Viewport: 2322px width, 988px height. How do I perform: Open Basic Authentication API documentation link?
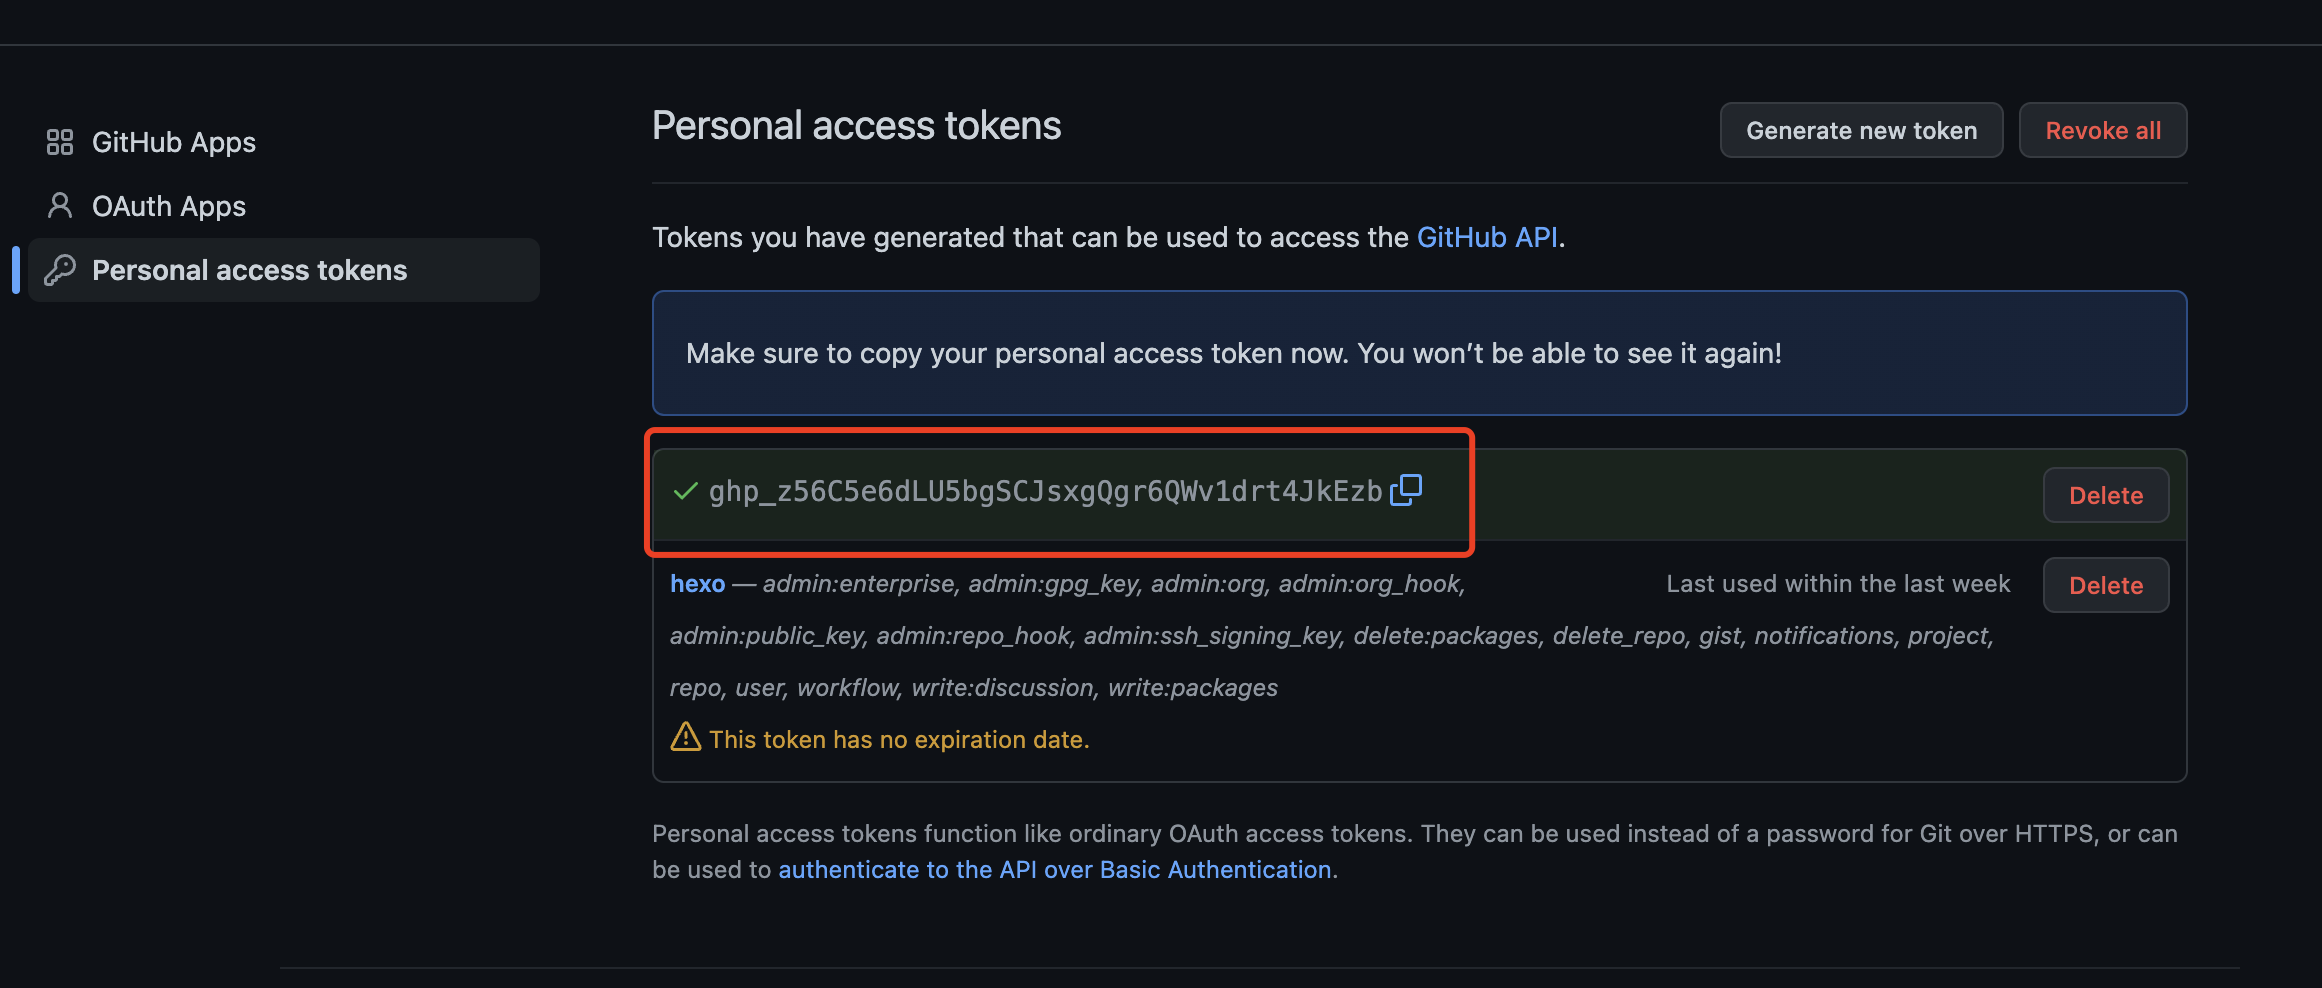(1055, 870)
